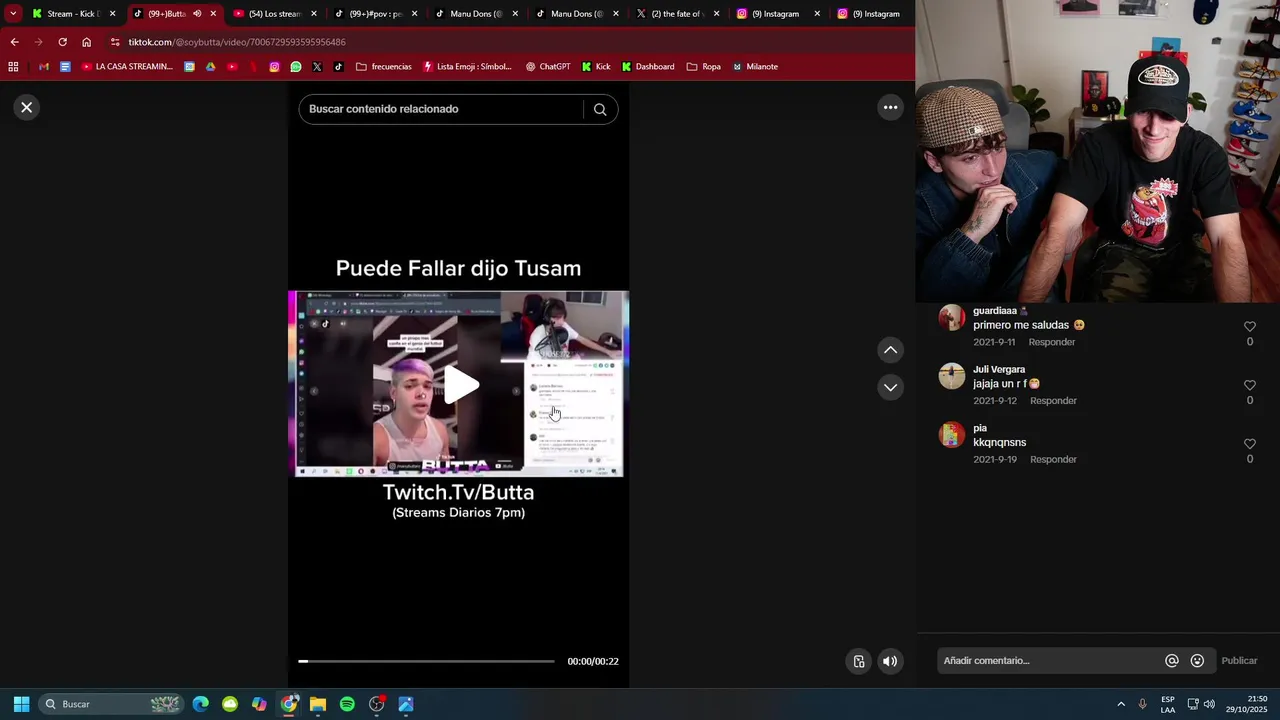The height and width of the screenshot is (720, 1280).
Task: Close the TikTok video viewer with X
Action: [x=27, y=107]
